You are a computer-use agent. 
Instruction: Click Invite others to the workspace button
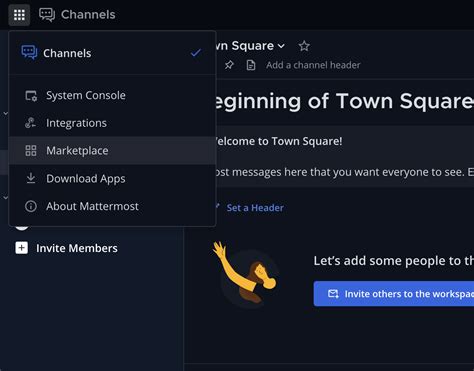394,294
